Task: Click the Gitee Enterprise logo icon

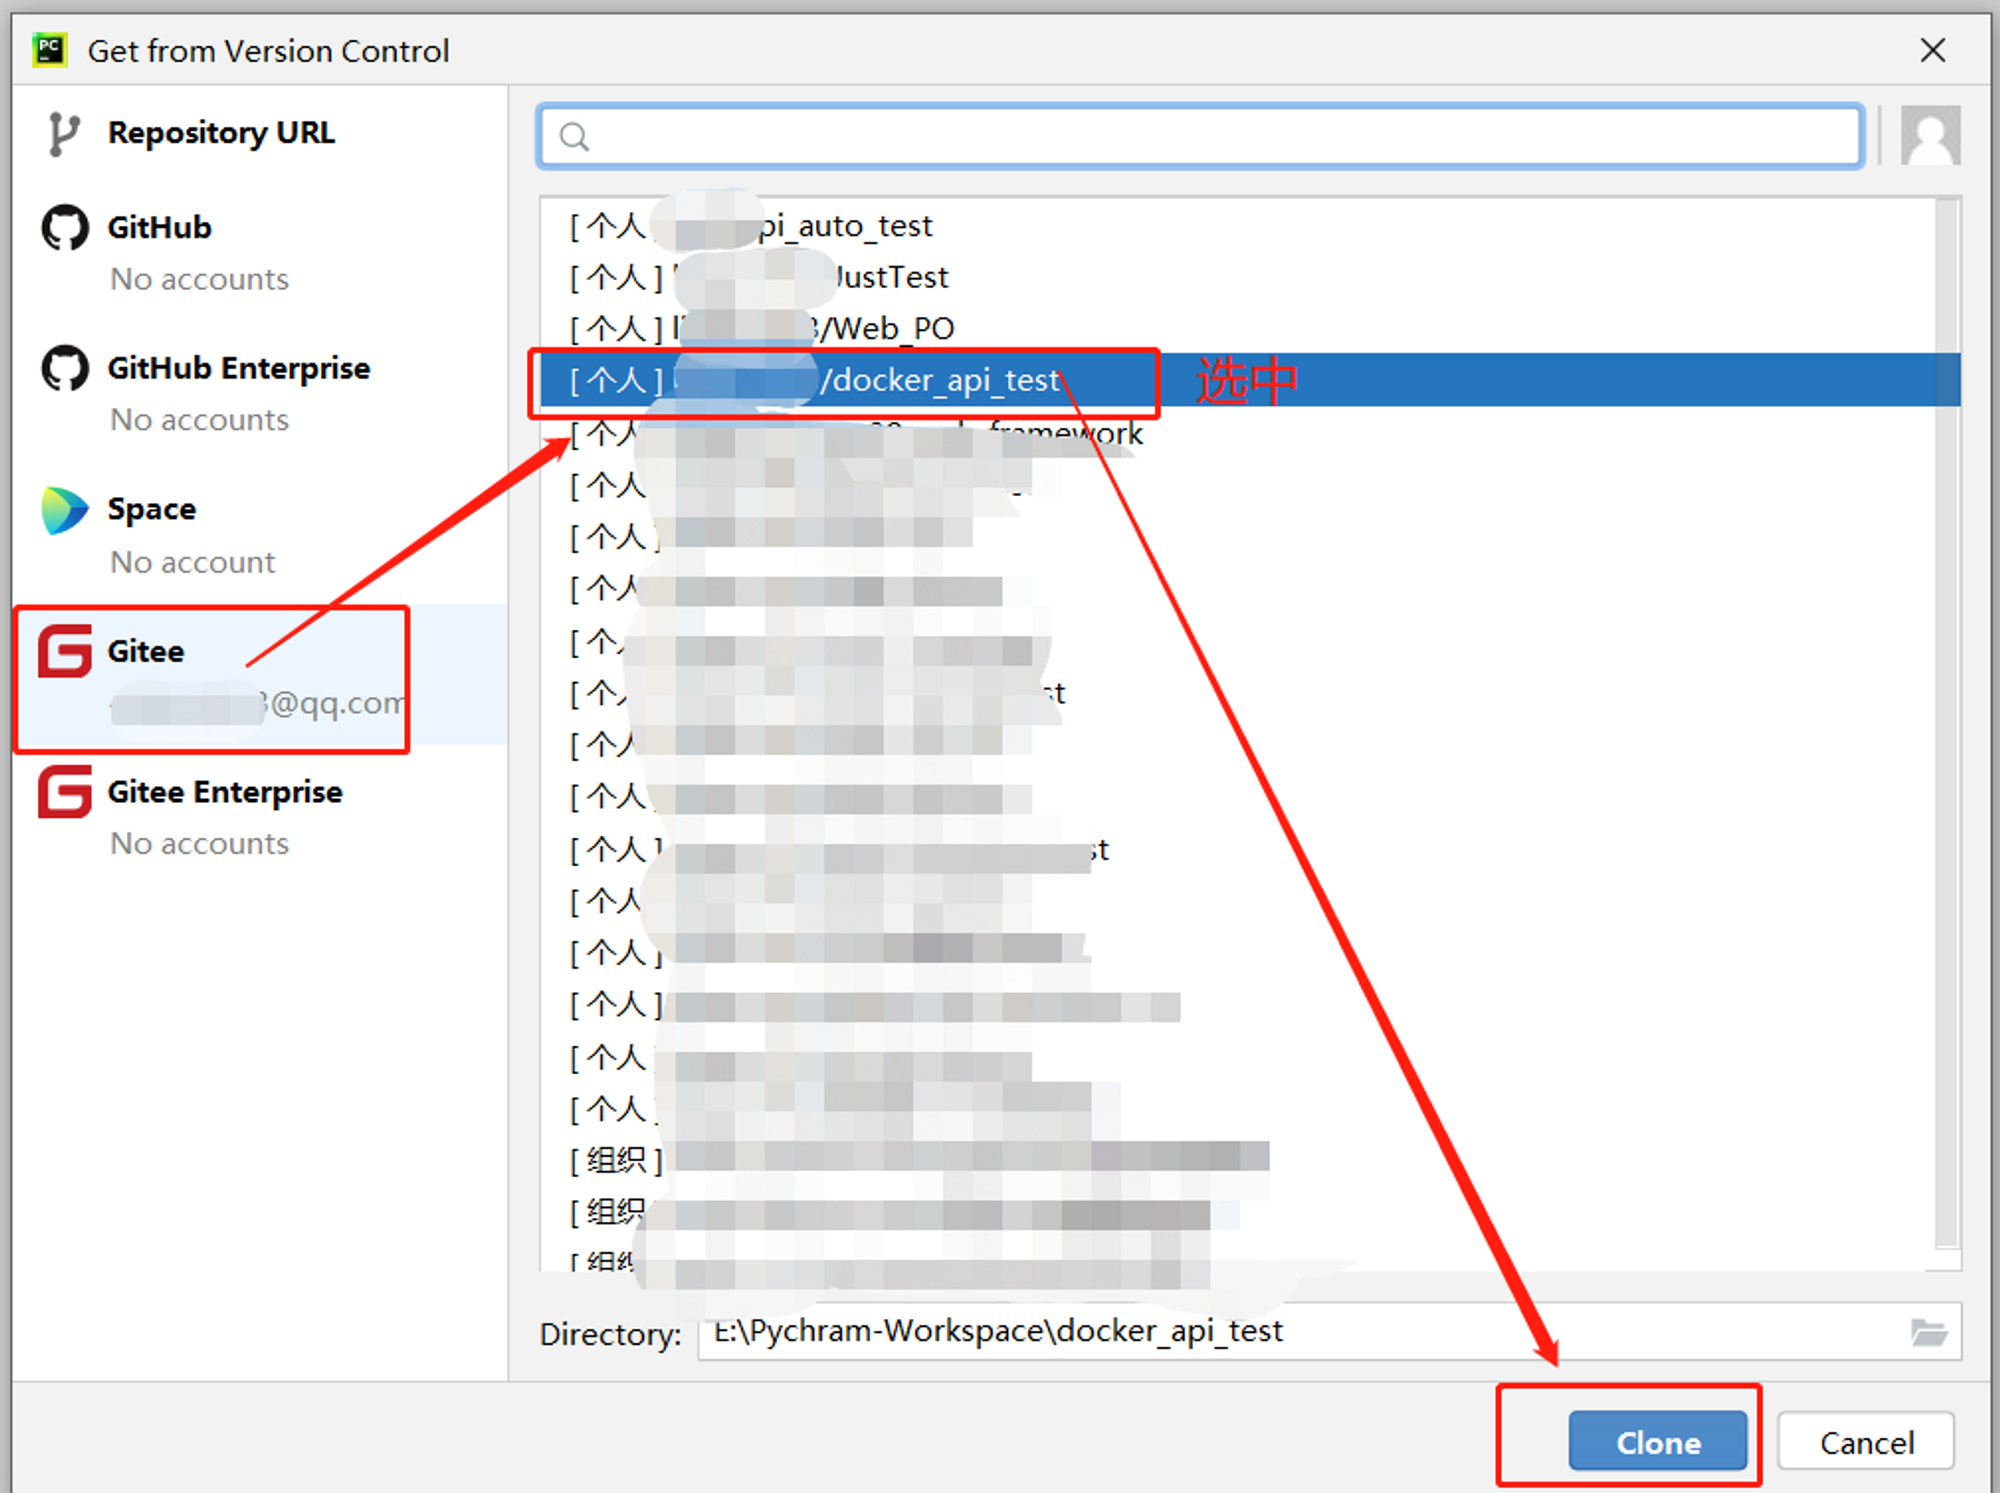Action: (x=65, y=792)
